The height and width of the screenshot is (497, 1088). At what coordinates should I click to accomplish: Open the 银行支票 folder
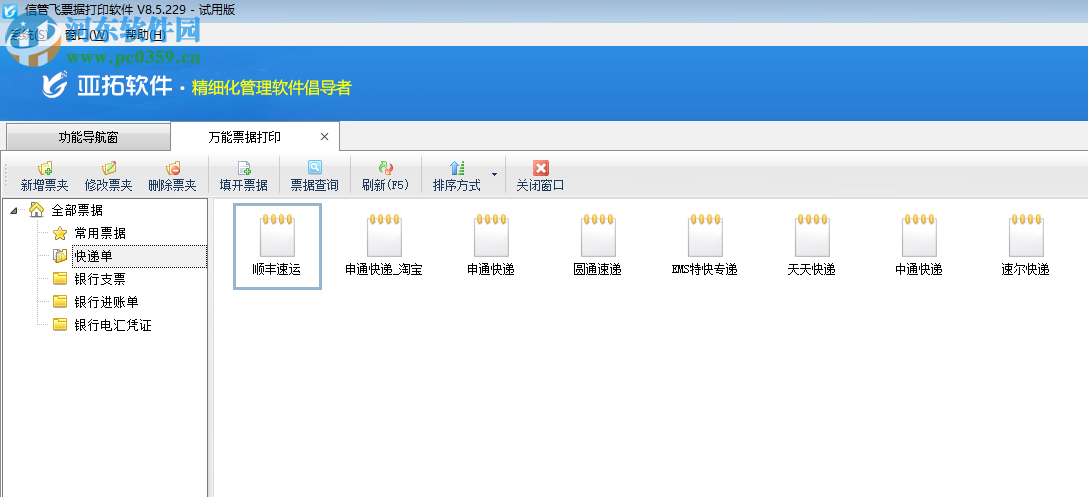(x=100, y=279)
